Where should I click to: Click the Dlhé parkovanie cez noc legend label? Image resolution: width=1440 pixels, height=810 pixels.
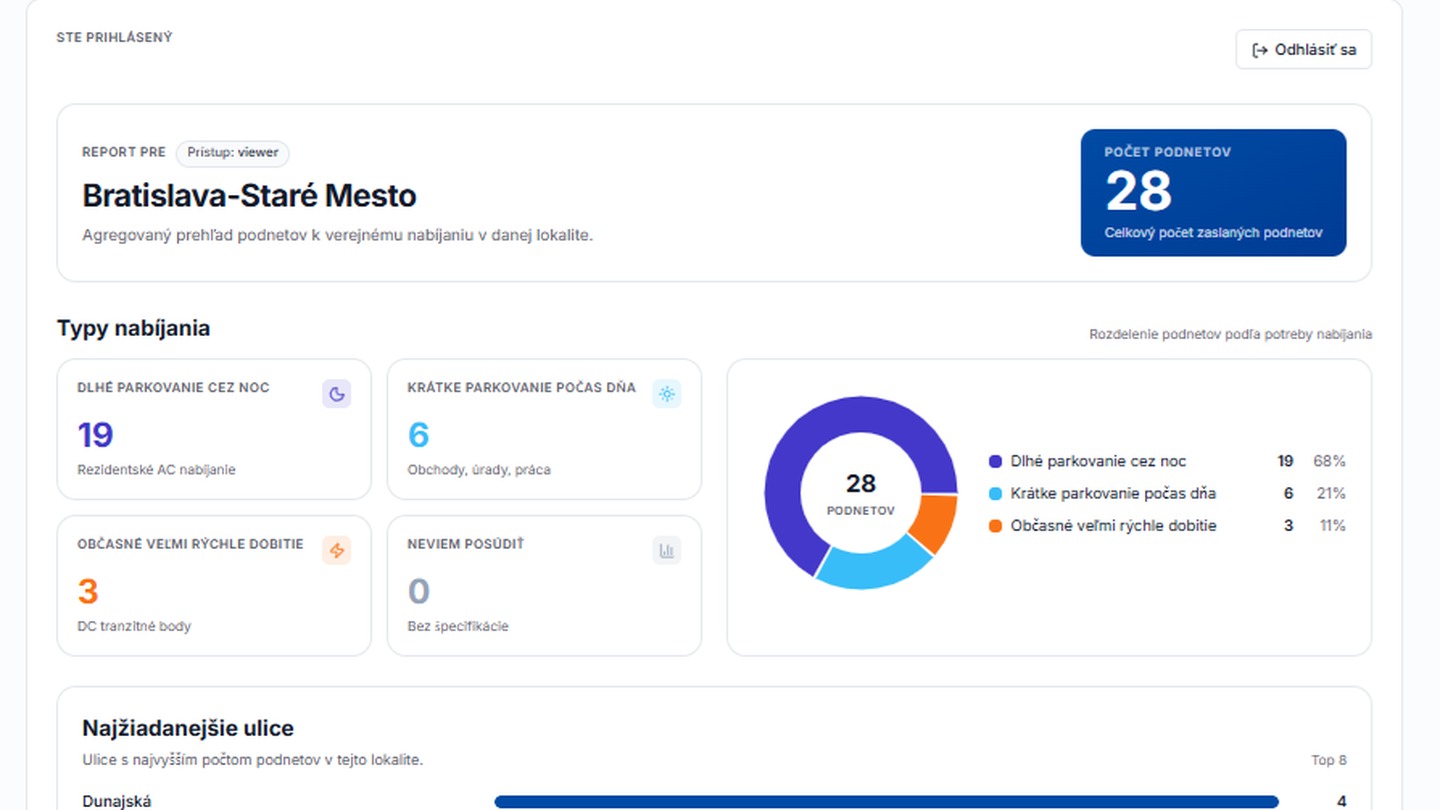point(1098,461)
